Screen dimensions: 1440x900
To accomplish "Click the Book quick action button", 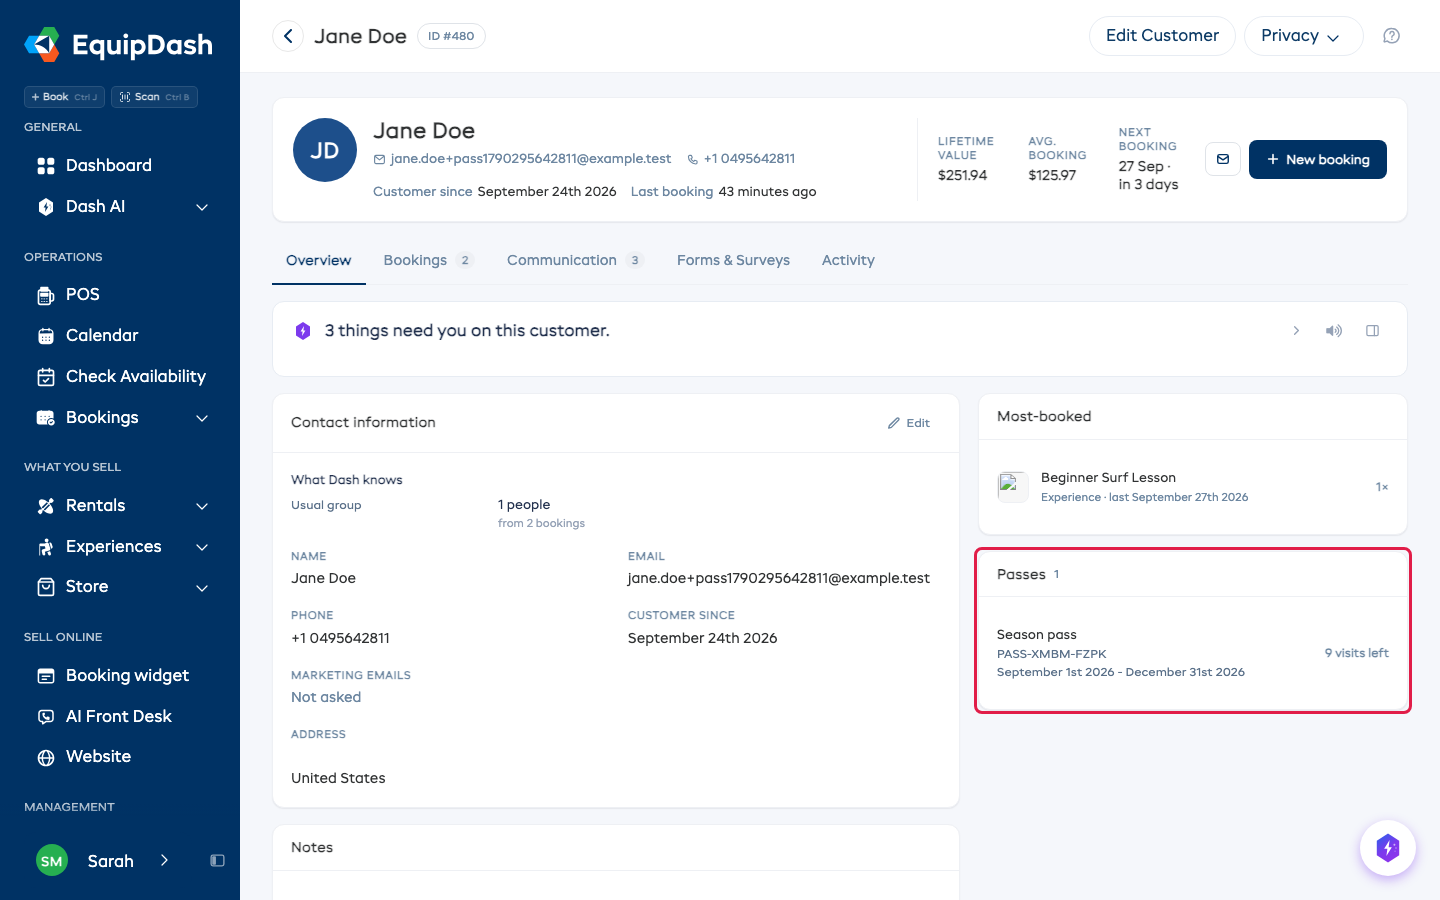I will tap(64, 97).
